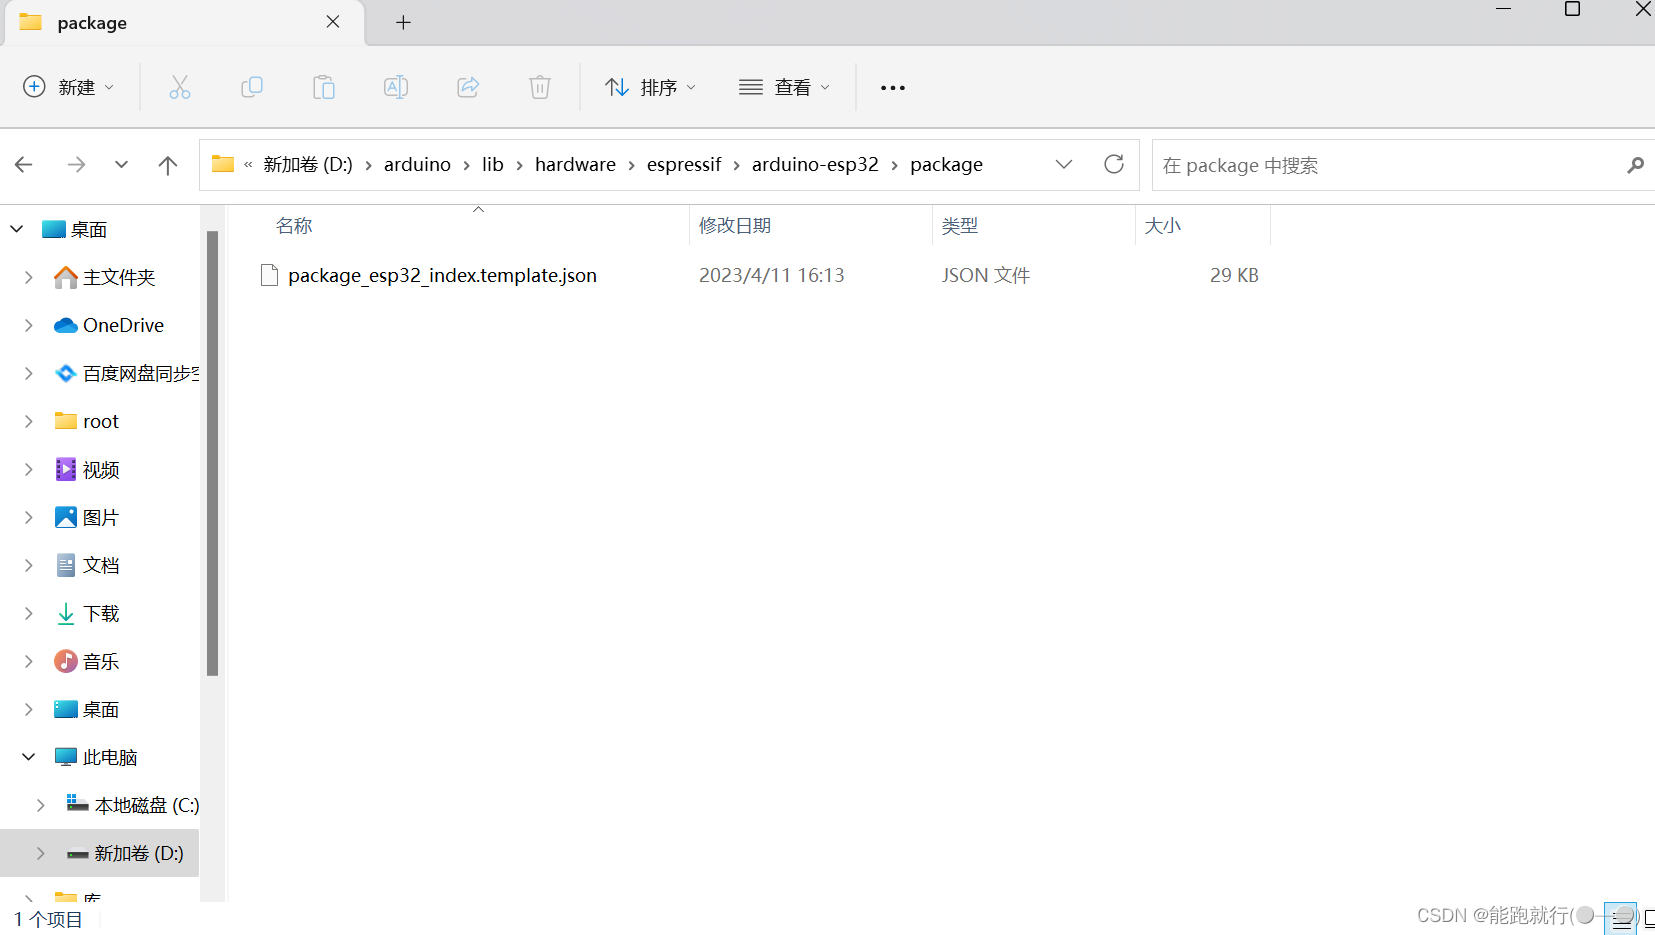The width and height of the screenshot is (1655, 935).
Task: Open 文档 in navigation pane
Action: coord(101,565)
